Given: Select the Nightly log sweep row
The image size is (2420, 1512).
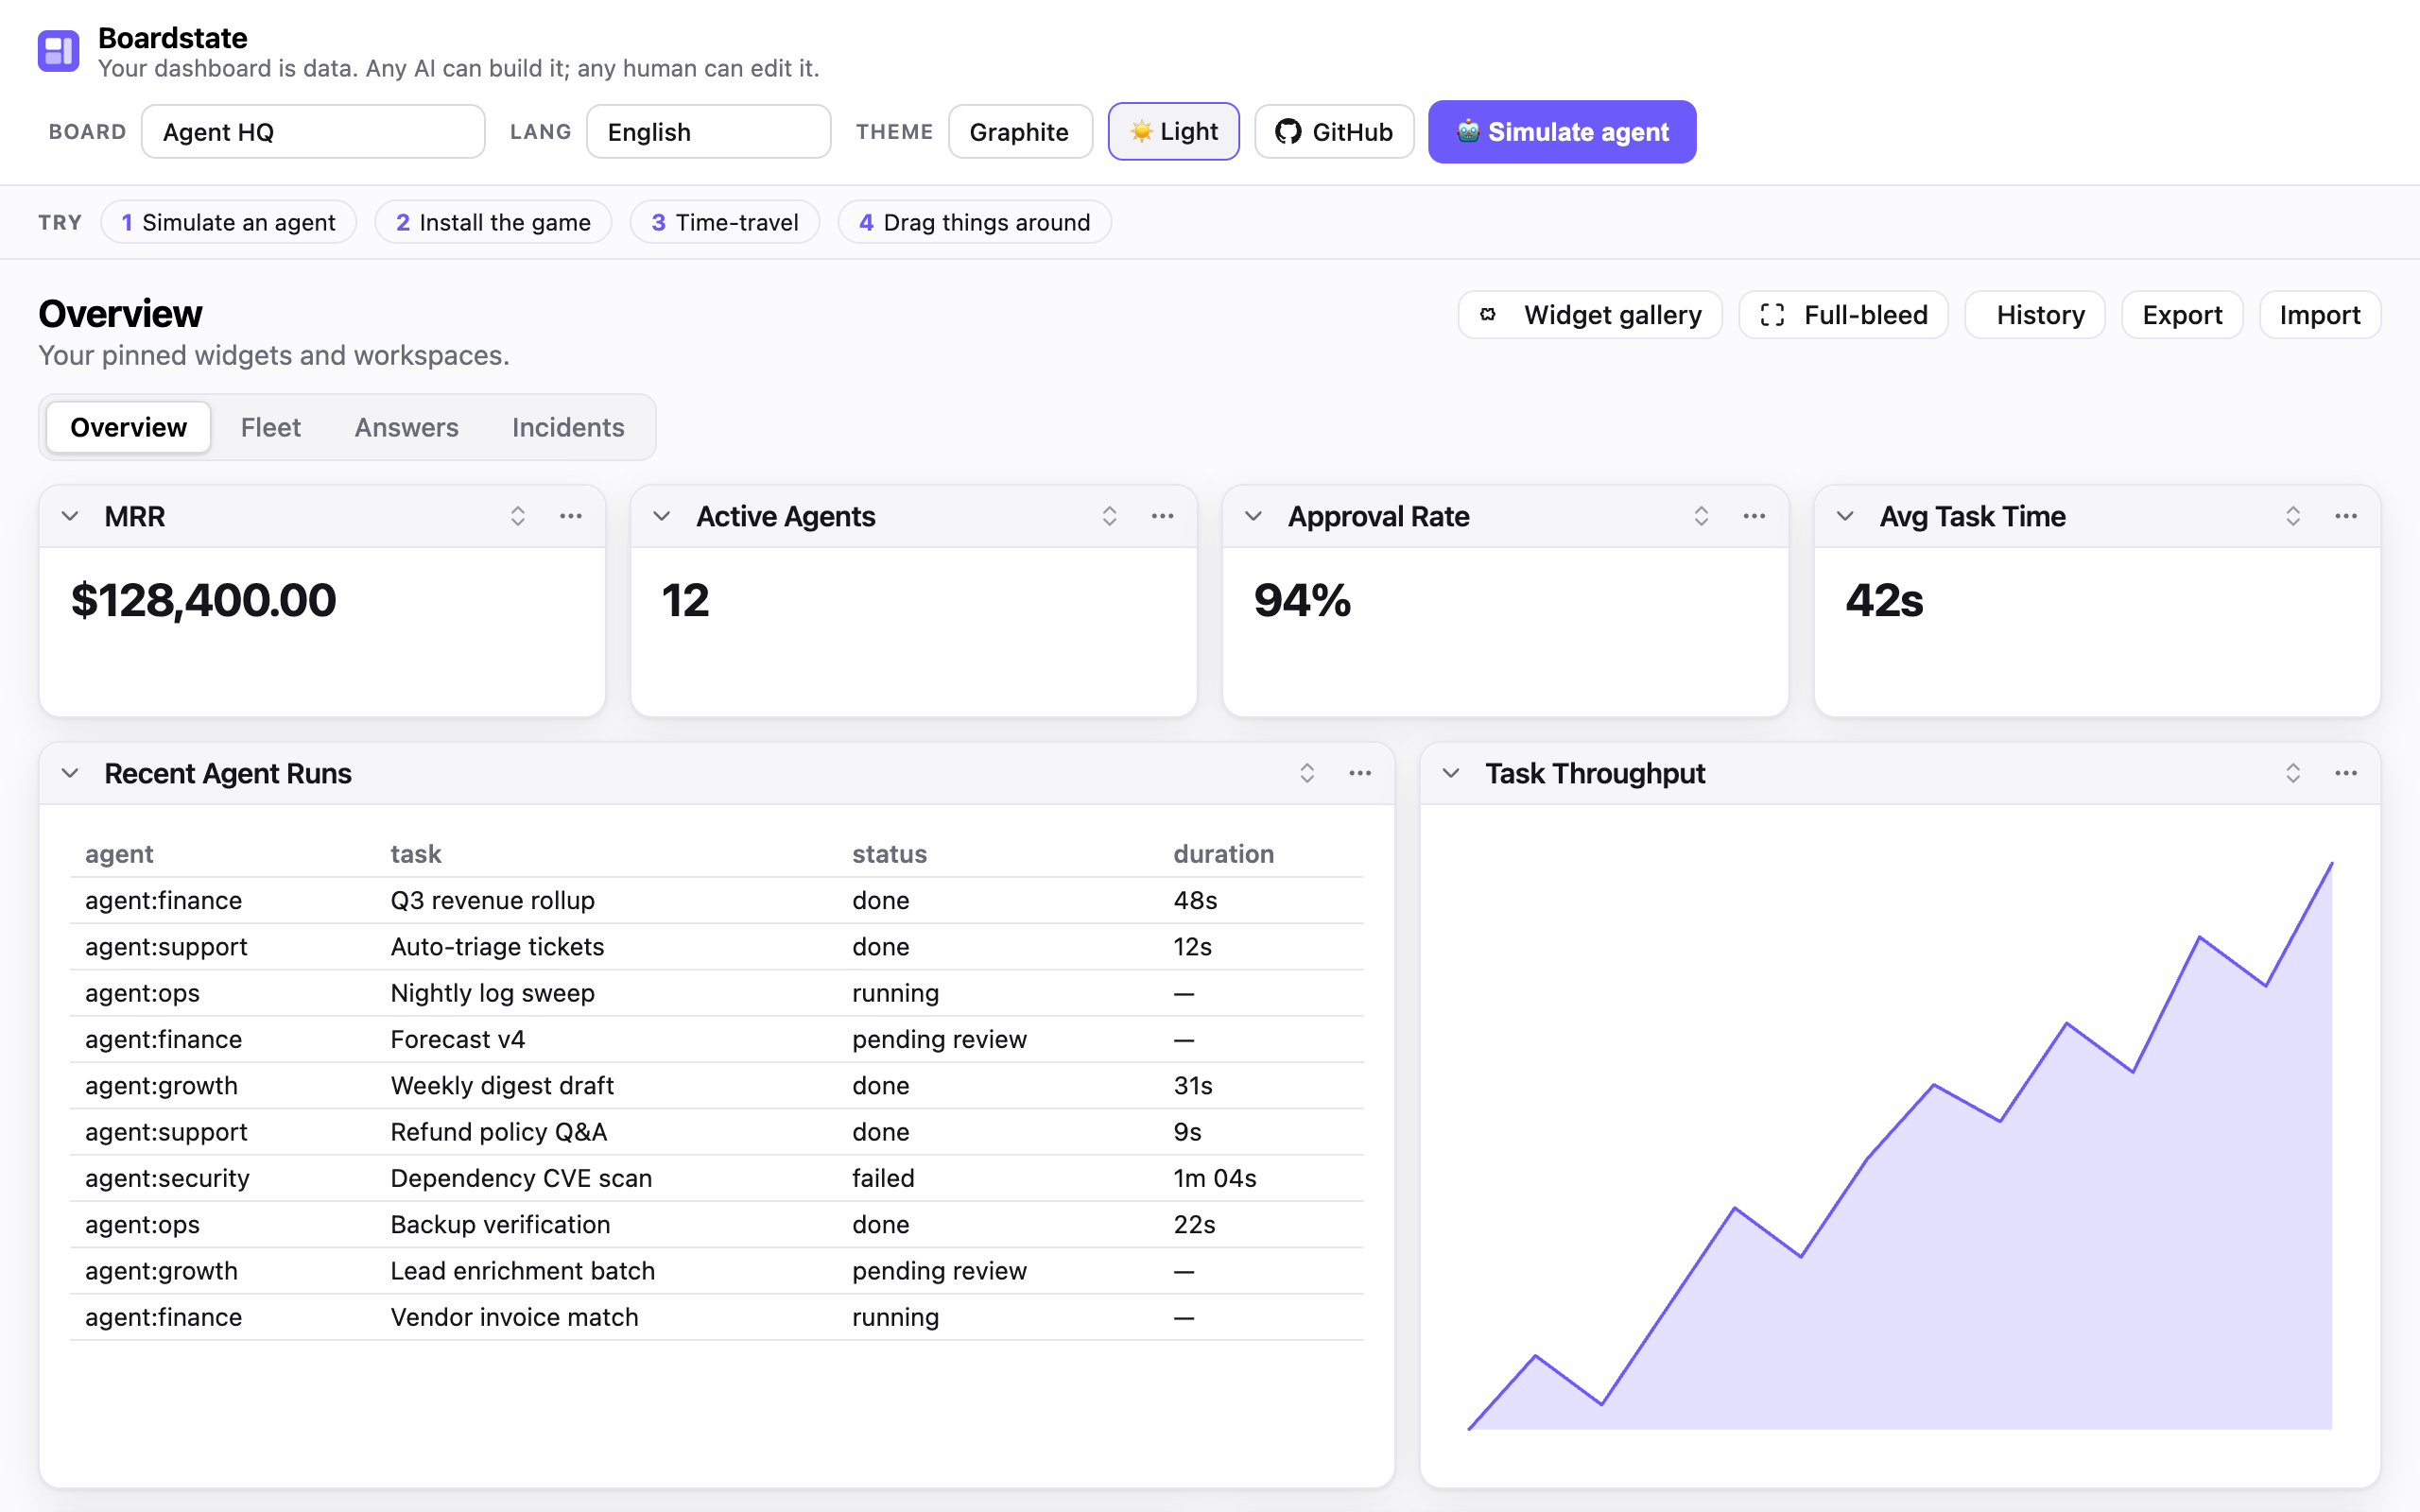Looking at the screenshot, I should [x=717, y=993].
